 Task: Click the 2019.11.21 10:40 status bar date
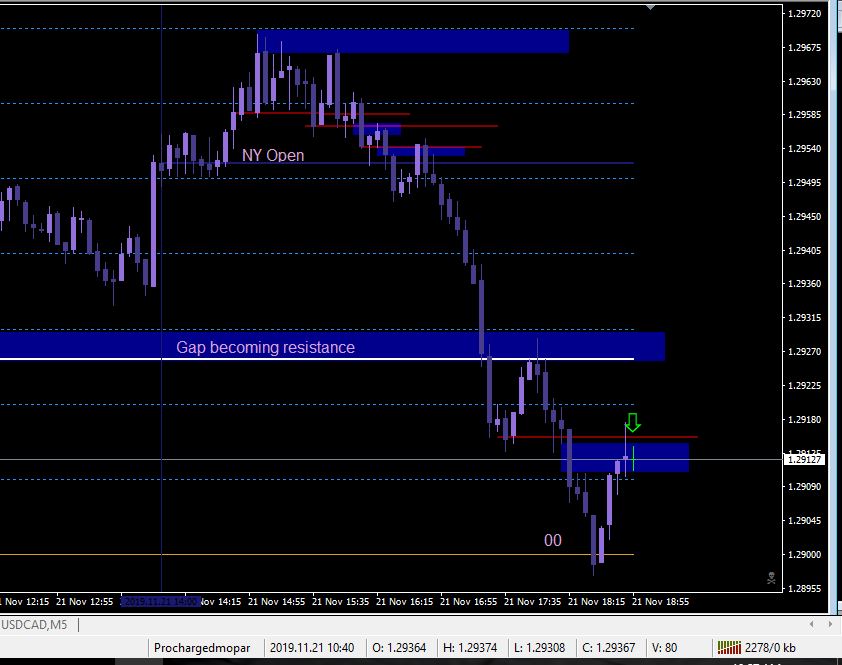(312, 648)
